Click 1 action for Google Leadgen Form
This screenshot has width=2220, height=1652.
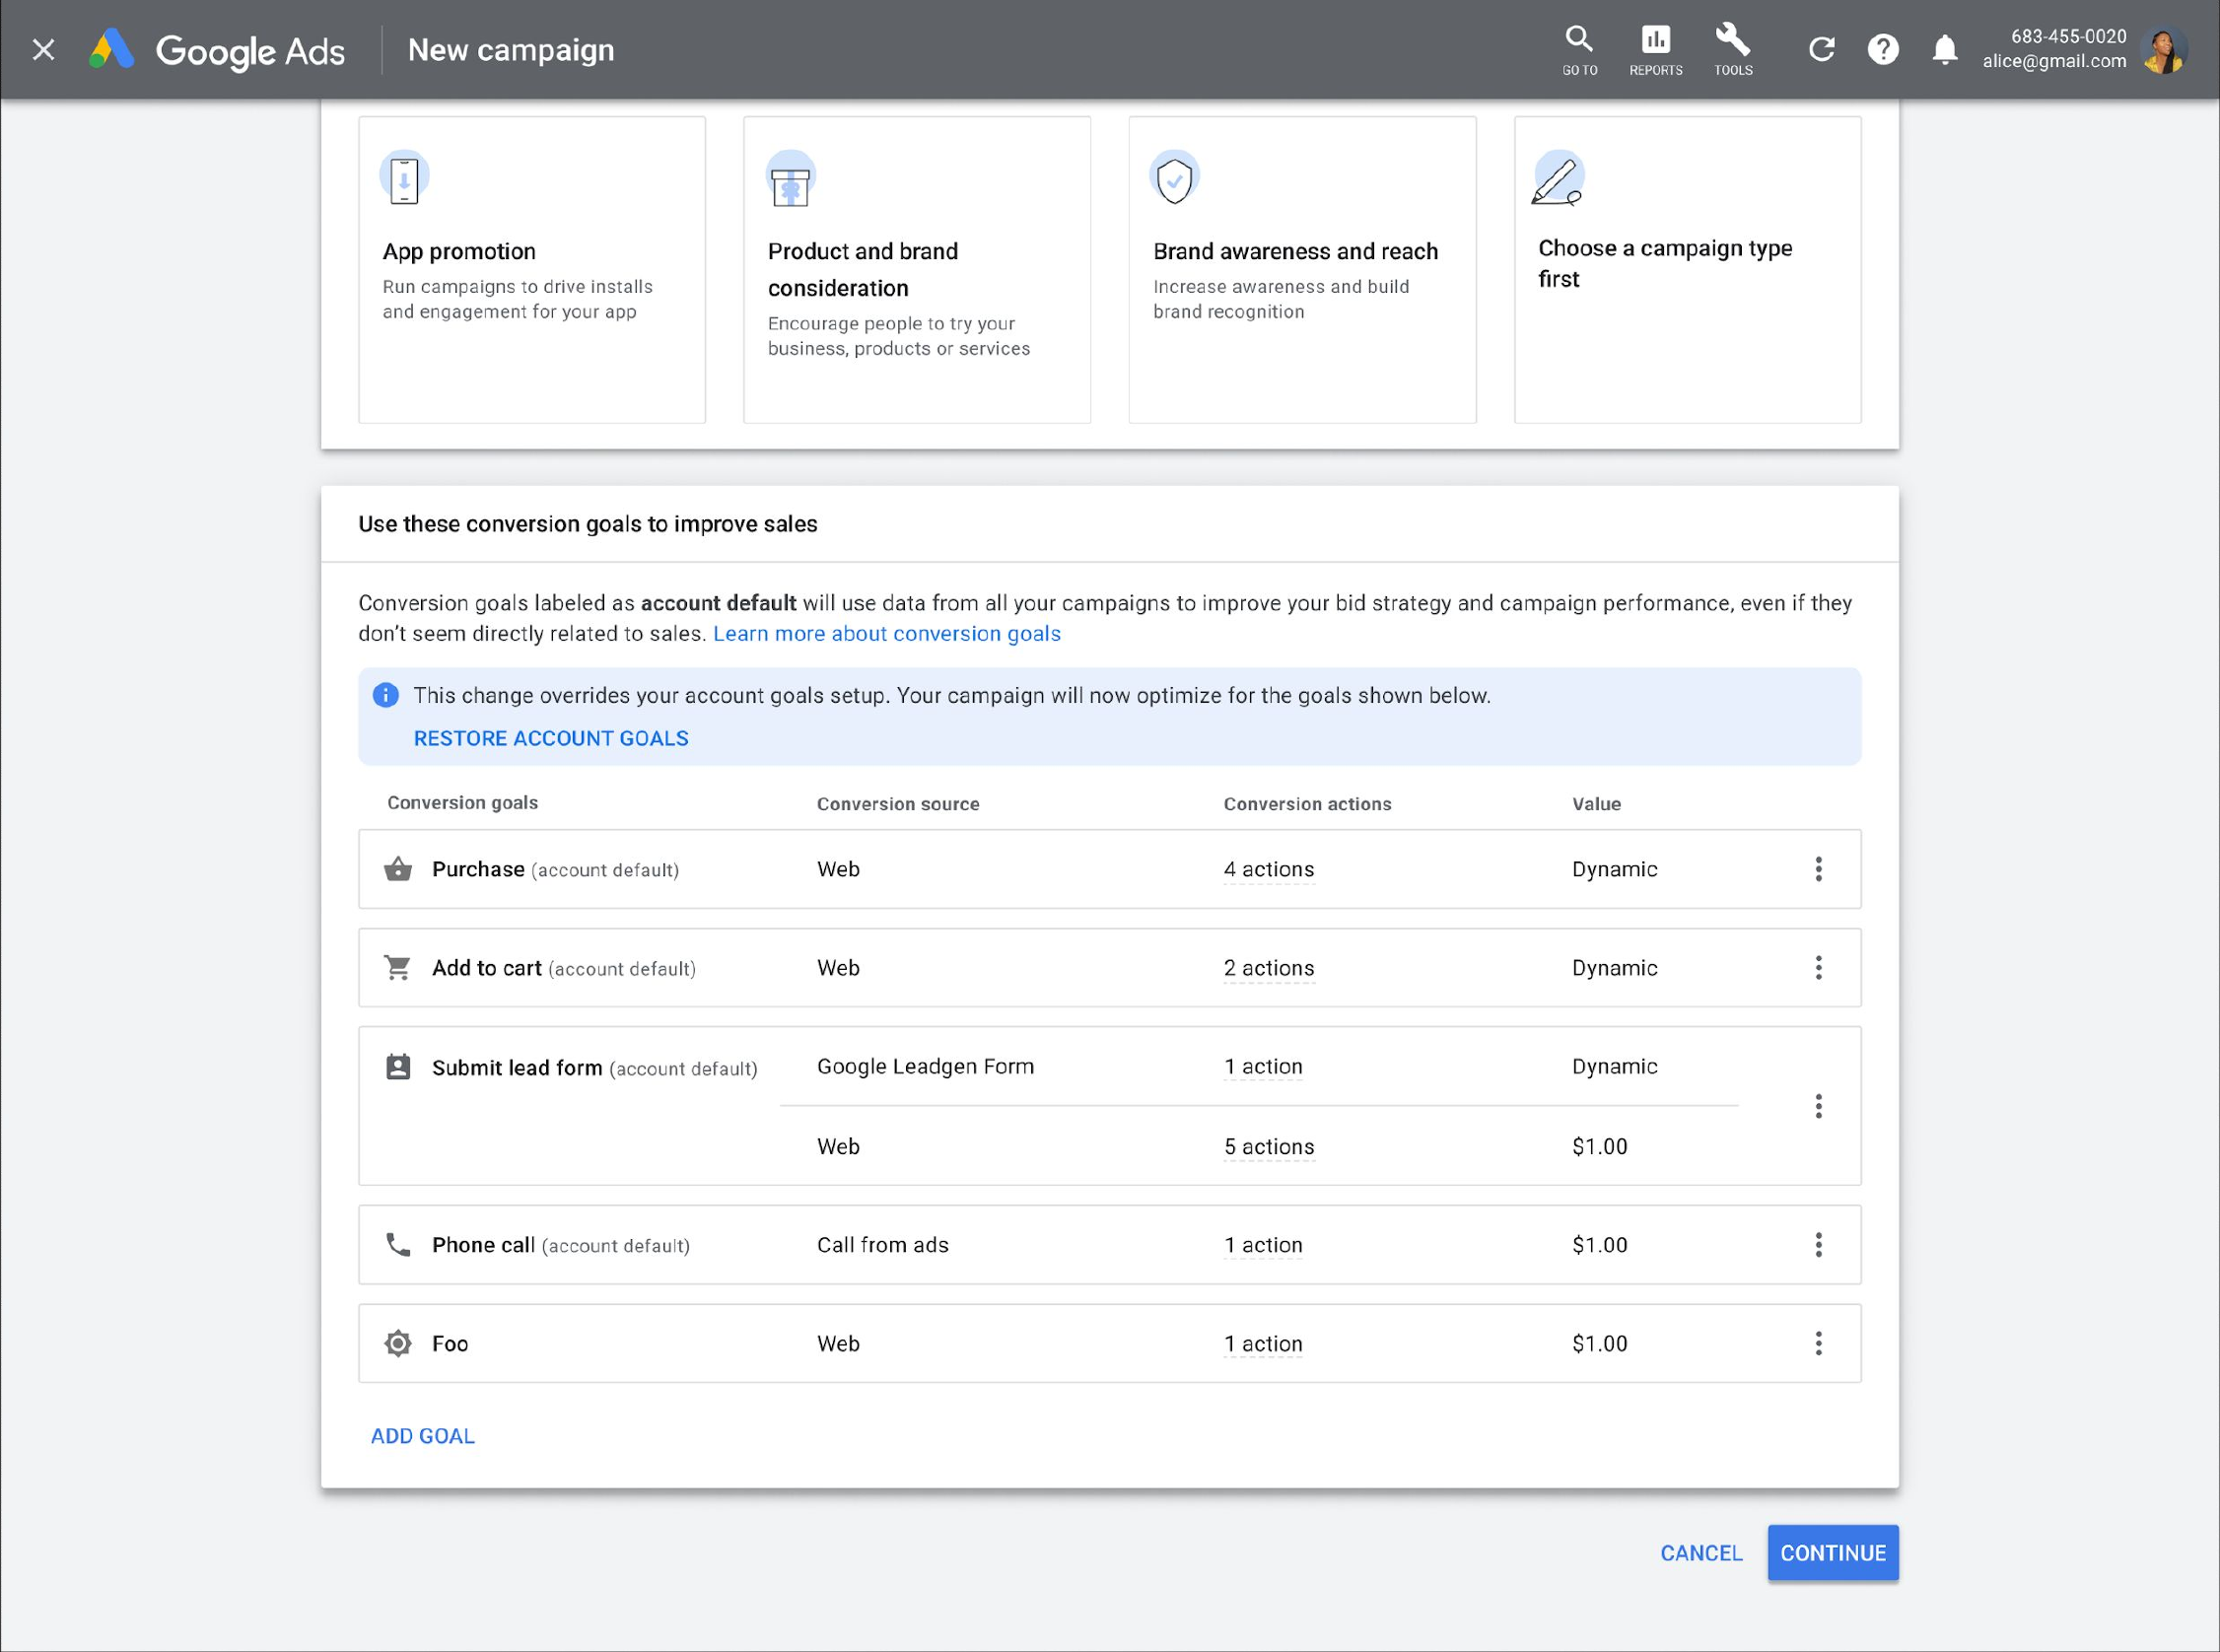[1263, 1067]
